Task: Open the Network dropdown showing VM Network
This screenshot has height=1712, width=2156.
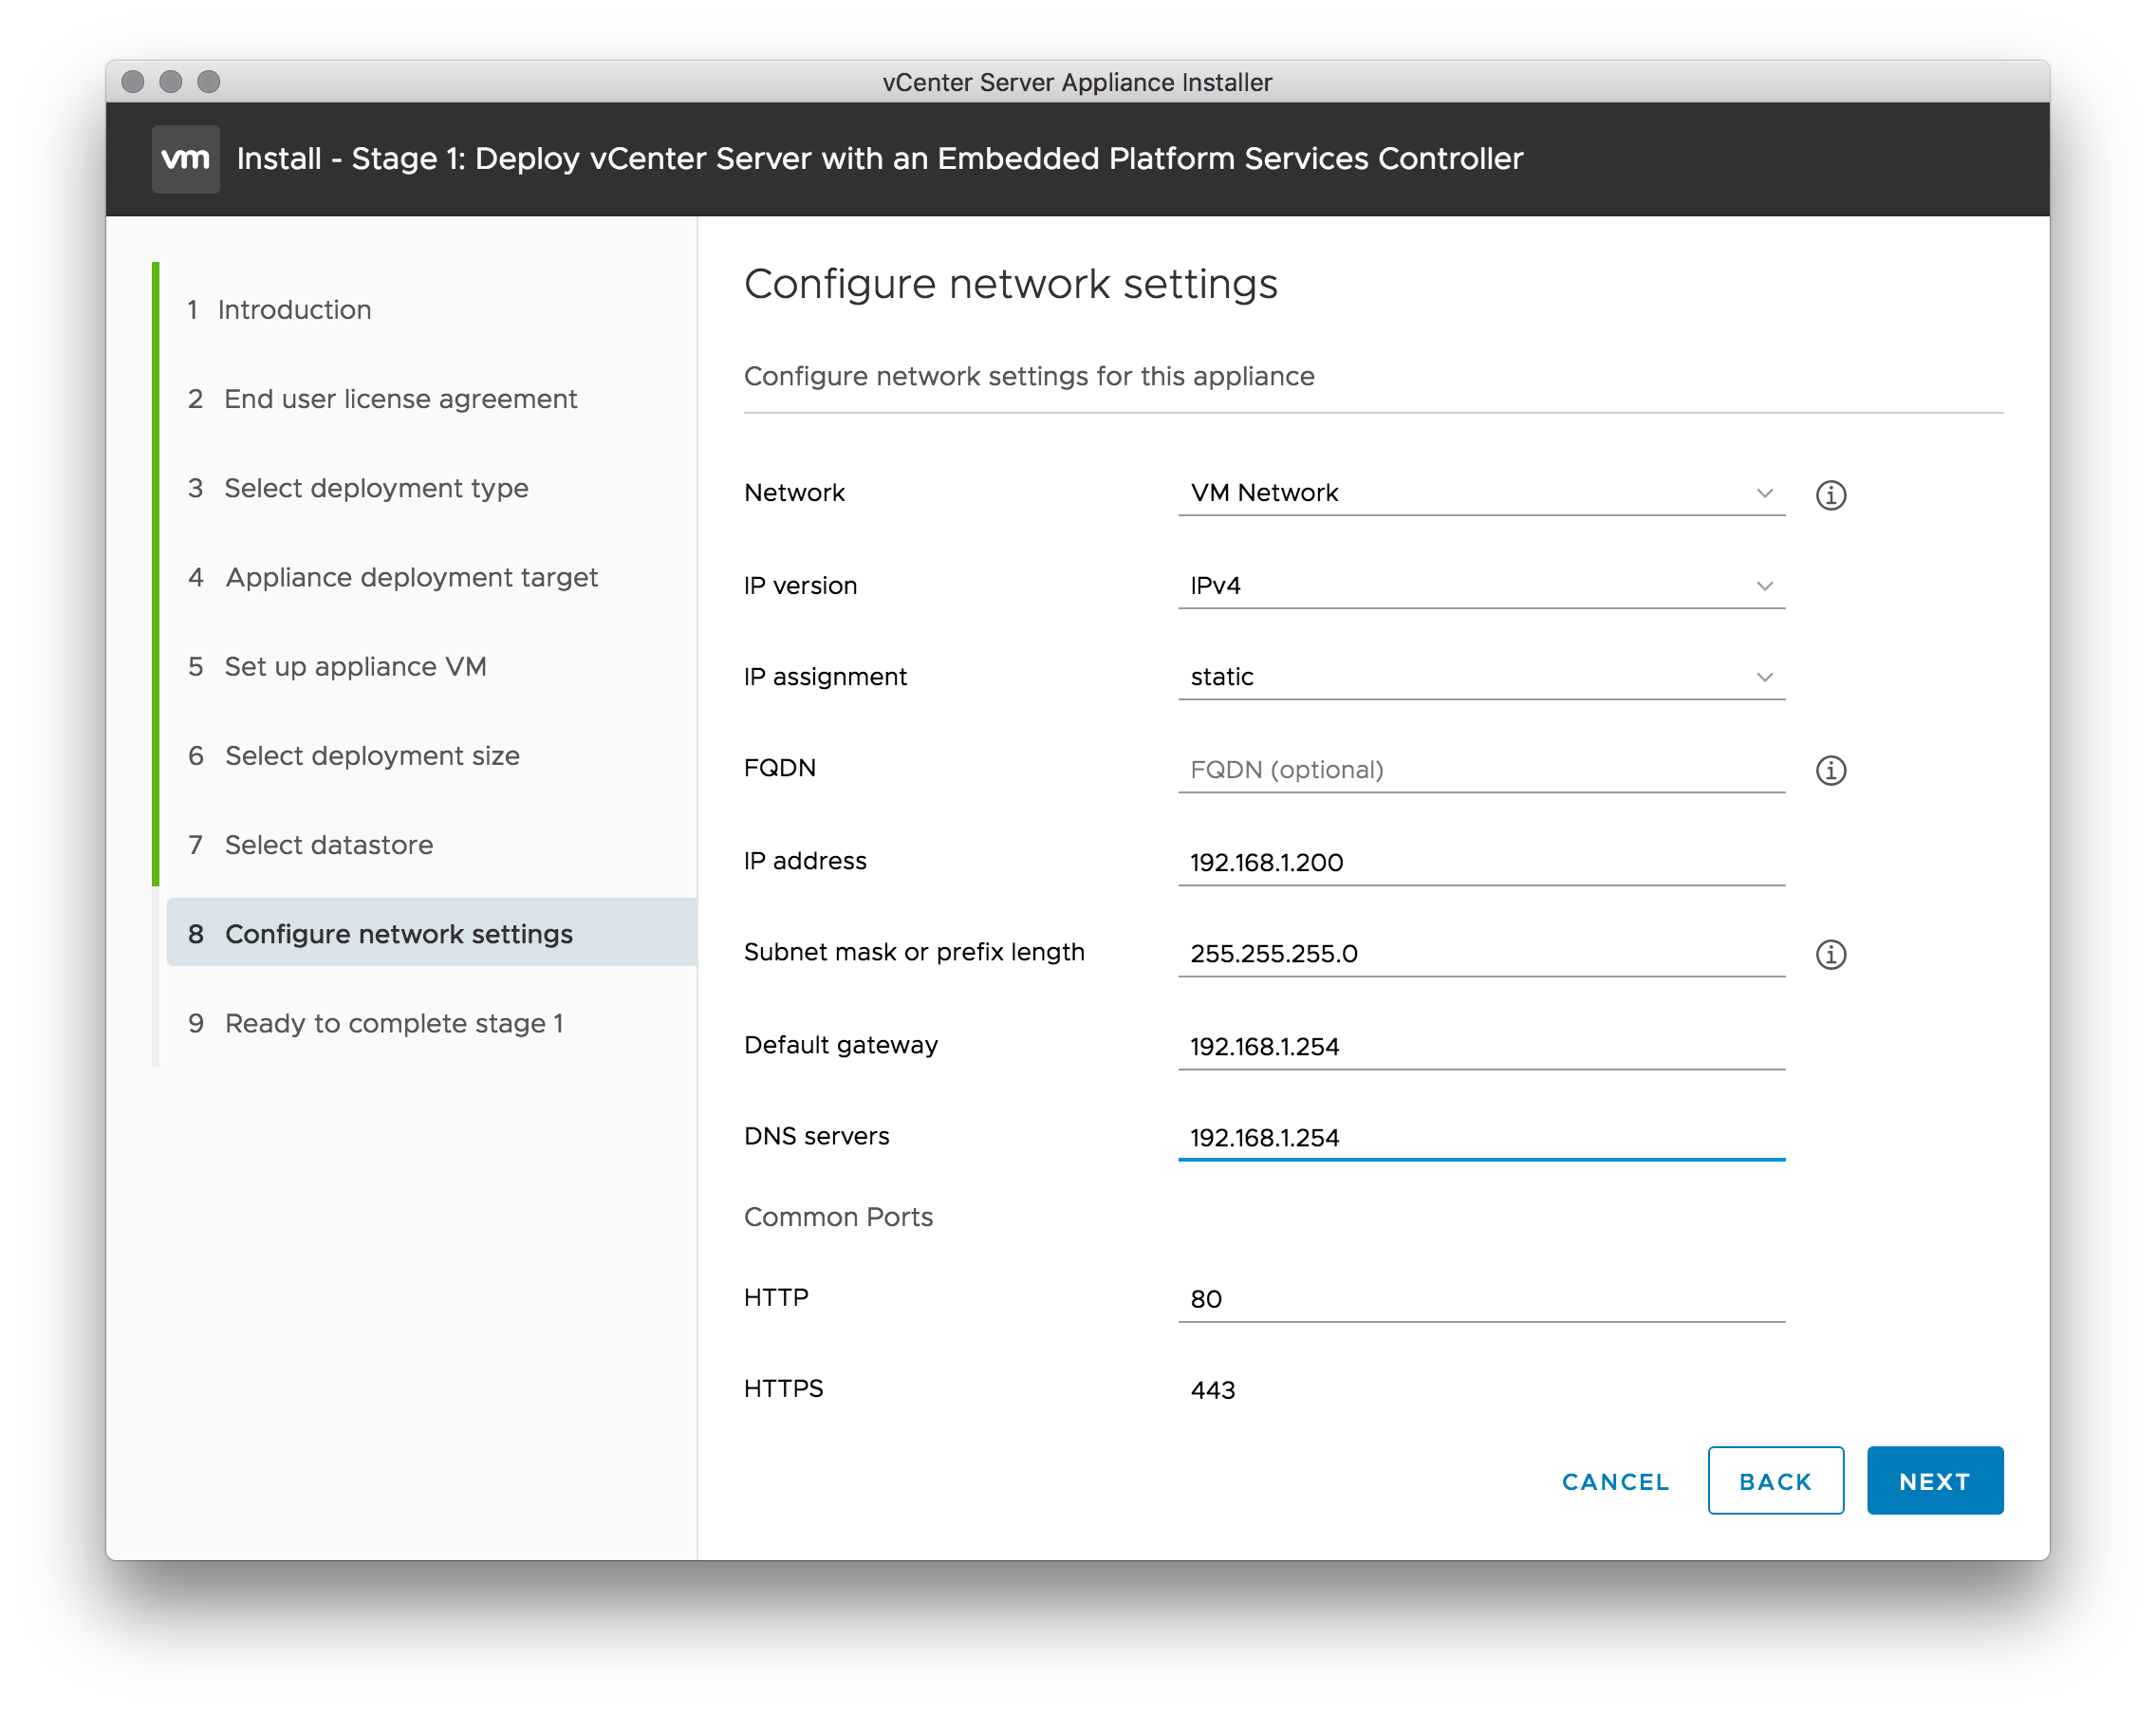Action: 1481,493
